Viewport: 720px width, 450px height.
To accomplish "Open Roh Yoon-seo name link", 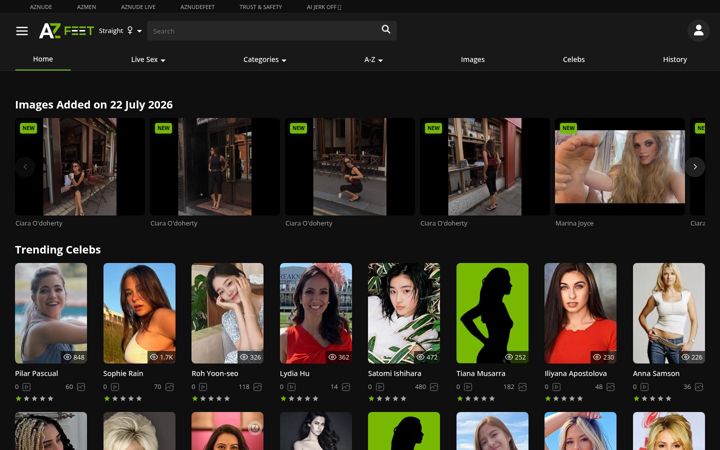I will [215, 373].
